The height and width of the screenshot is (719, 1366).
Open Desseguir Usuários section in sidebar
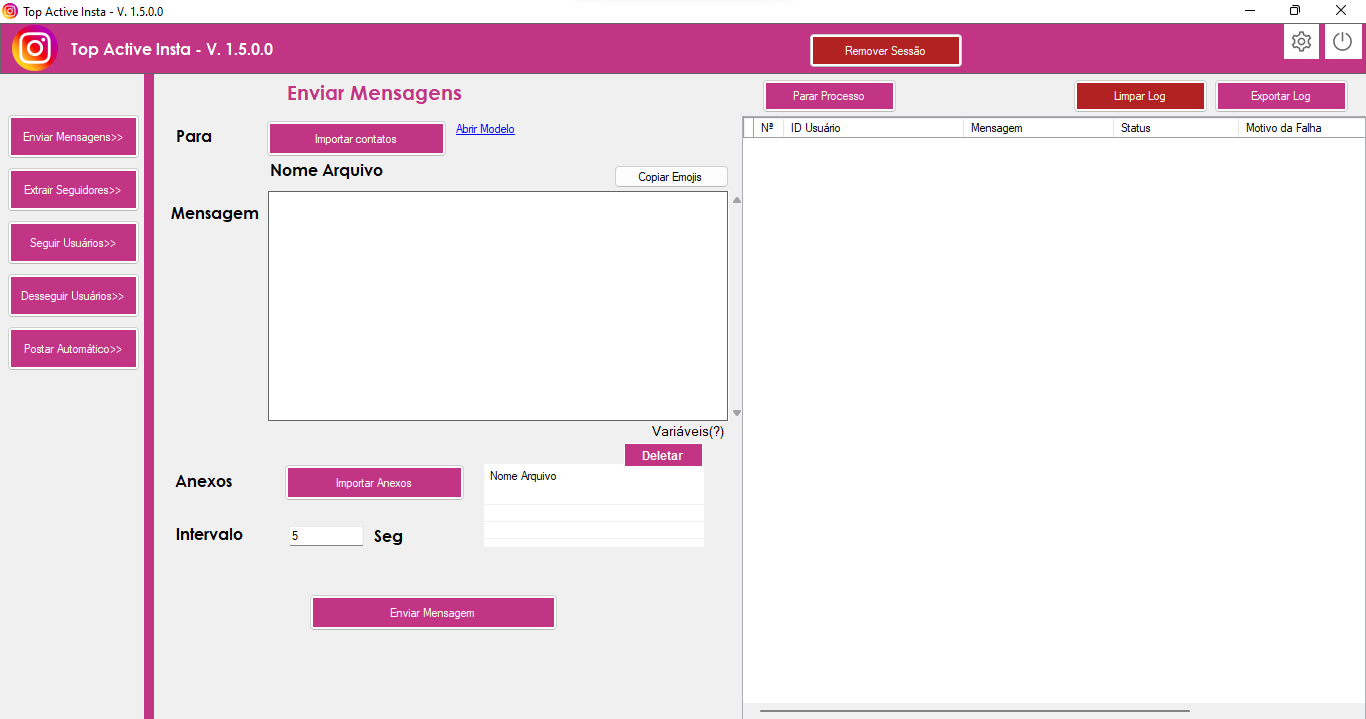pyautogui.click(x=73, y=296)
